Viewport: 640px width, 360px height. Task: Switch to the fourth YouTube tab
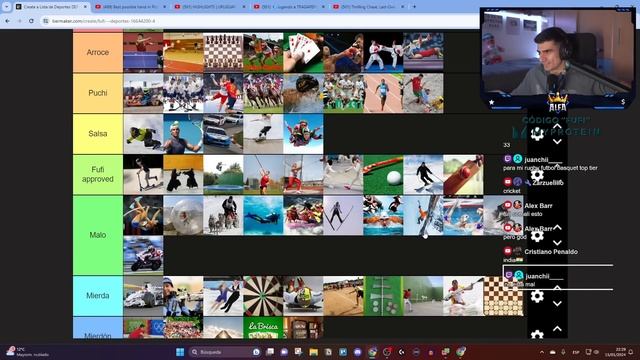pyautogui.click(x=289, y=7)
